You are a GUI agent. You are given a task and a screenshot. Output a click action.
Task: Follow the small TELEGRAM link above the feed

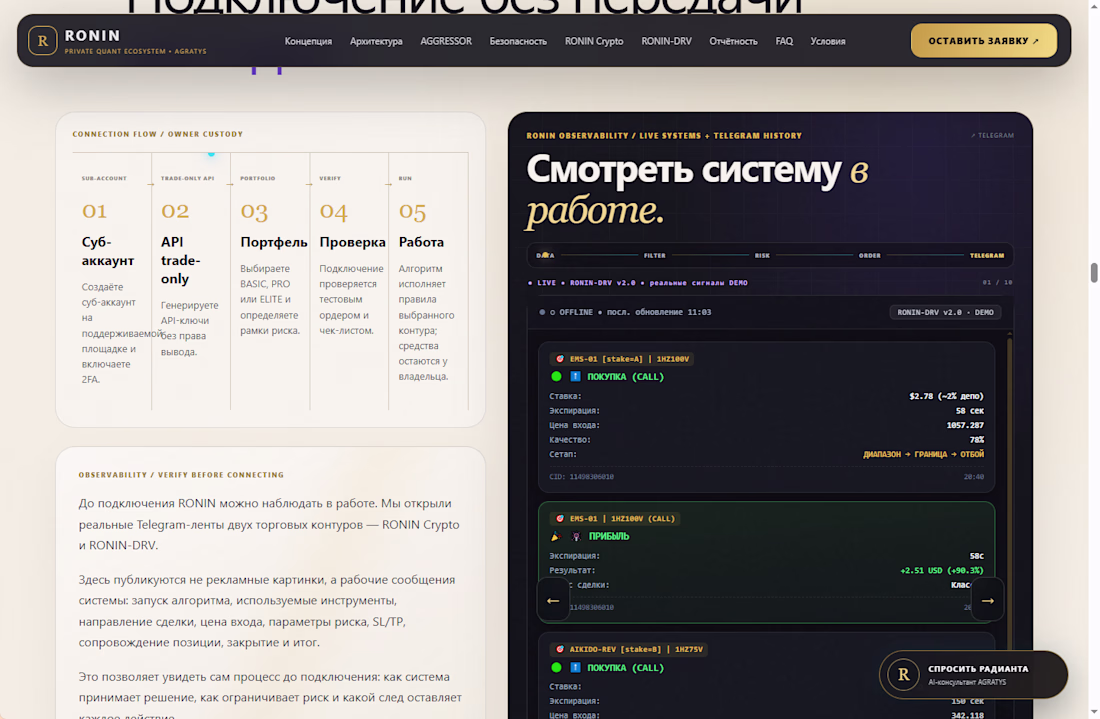click(993, 135)
